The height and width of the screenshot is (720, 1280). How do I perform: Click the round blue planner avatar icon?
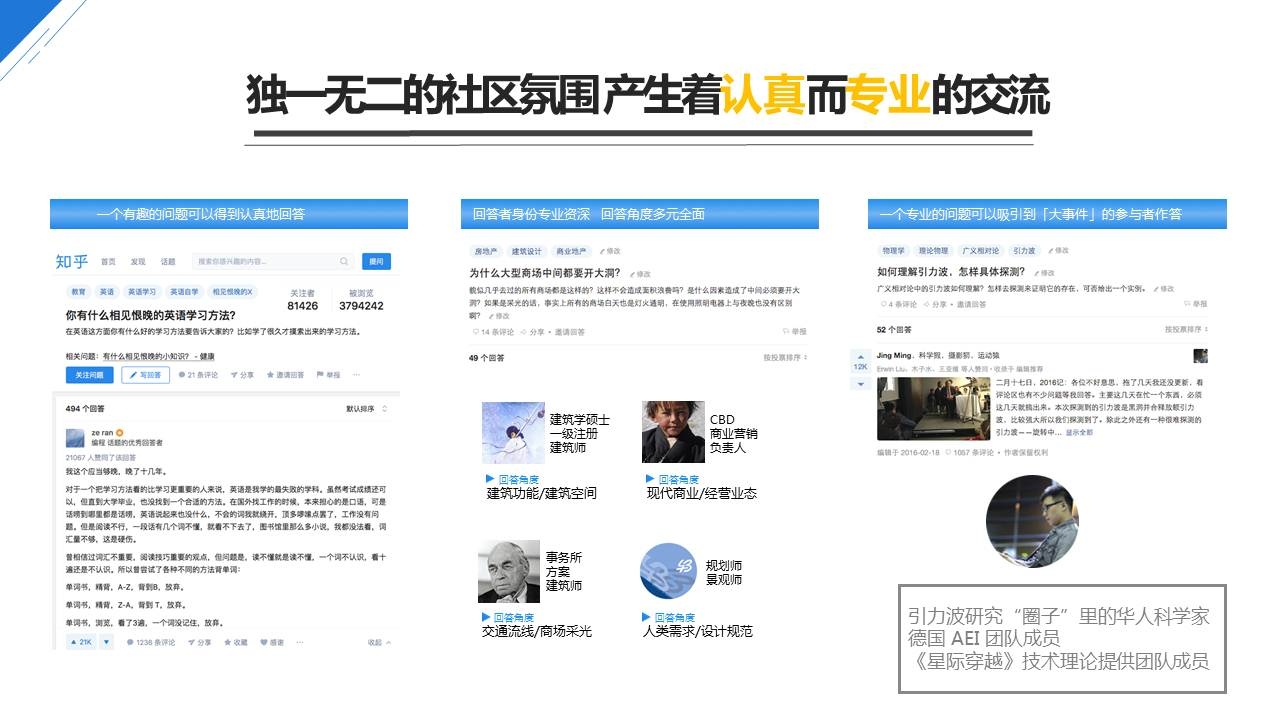point(668,571)
